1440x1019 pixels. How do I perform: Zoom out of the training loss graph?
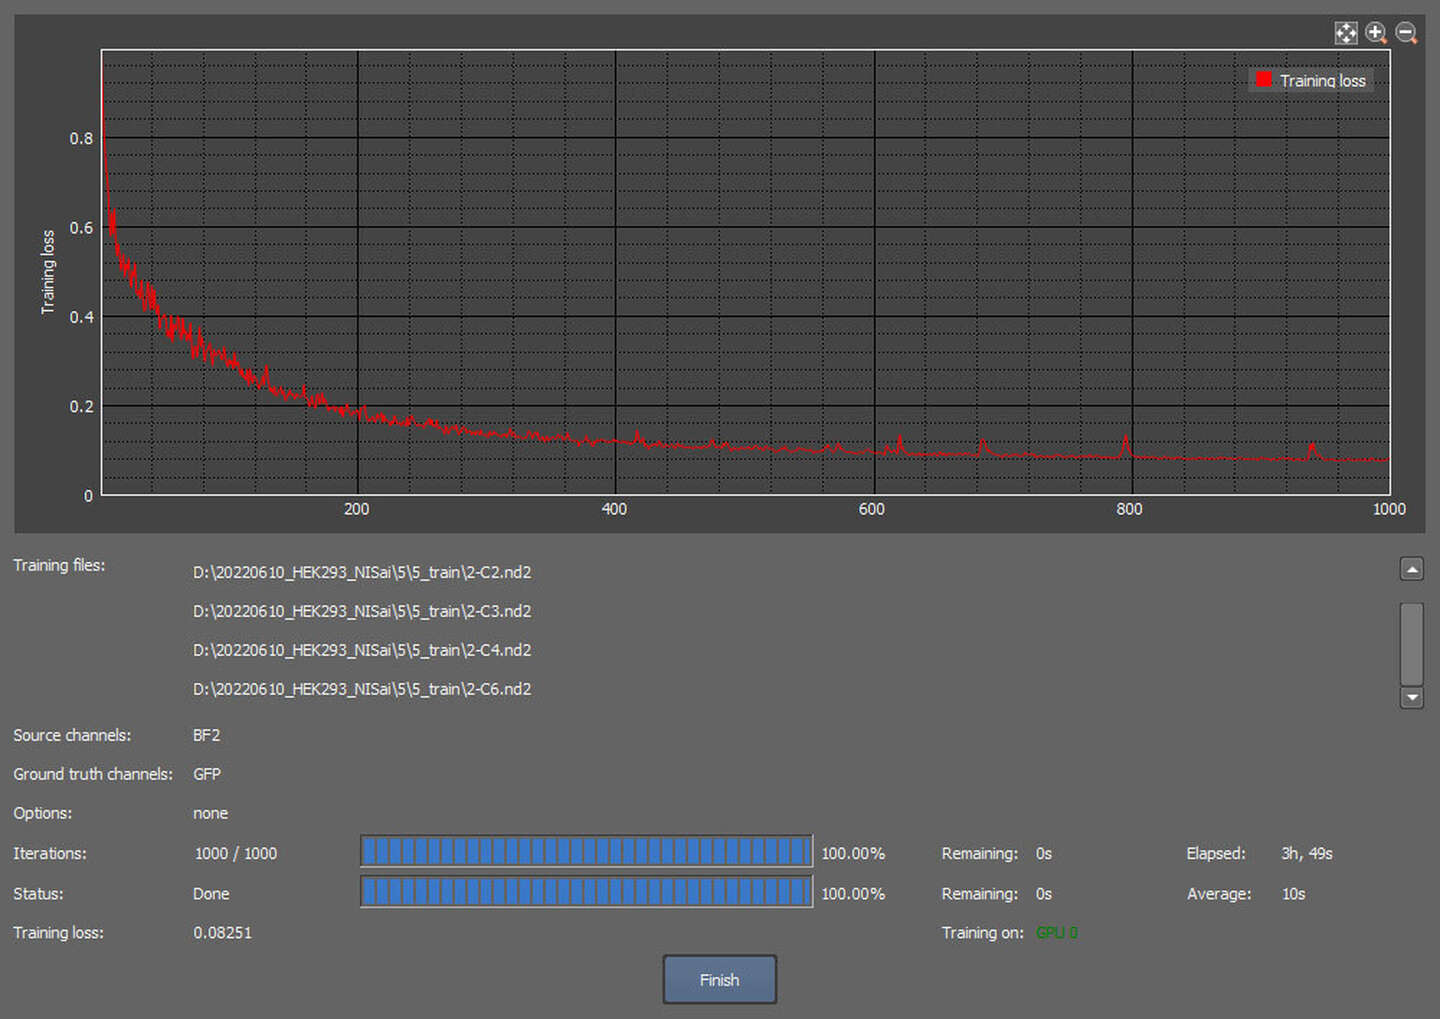(1406, 33)
